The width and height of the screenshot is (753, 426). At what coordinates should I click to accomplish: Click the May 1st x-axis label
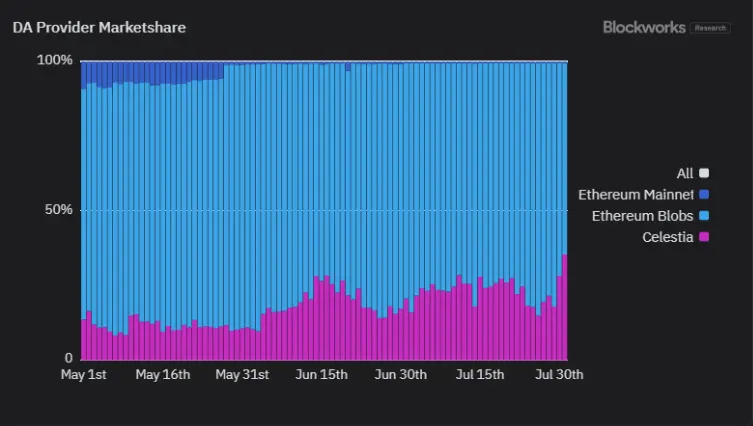[84, 375]
